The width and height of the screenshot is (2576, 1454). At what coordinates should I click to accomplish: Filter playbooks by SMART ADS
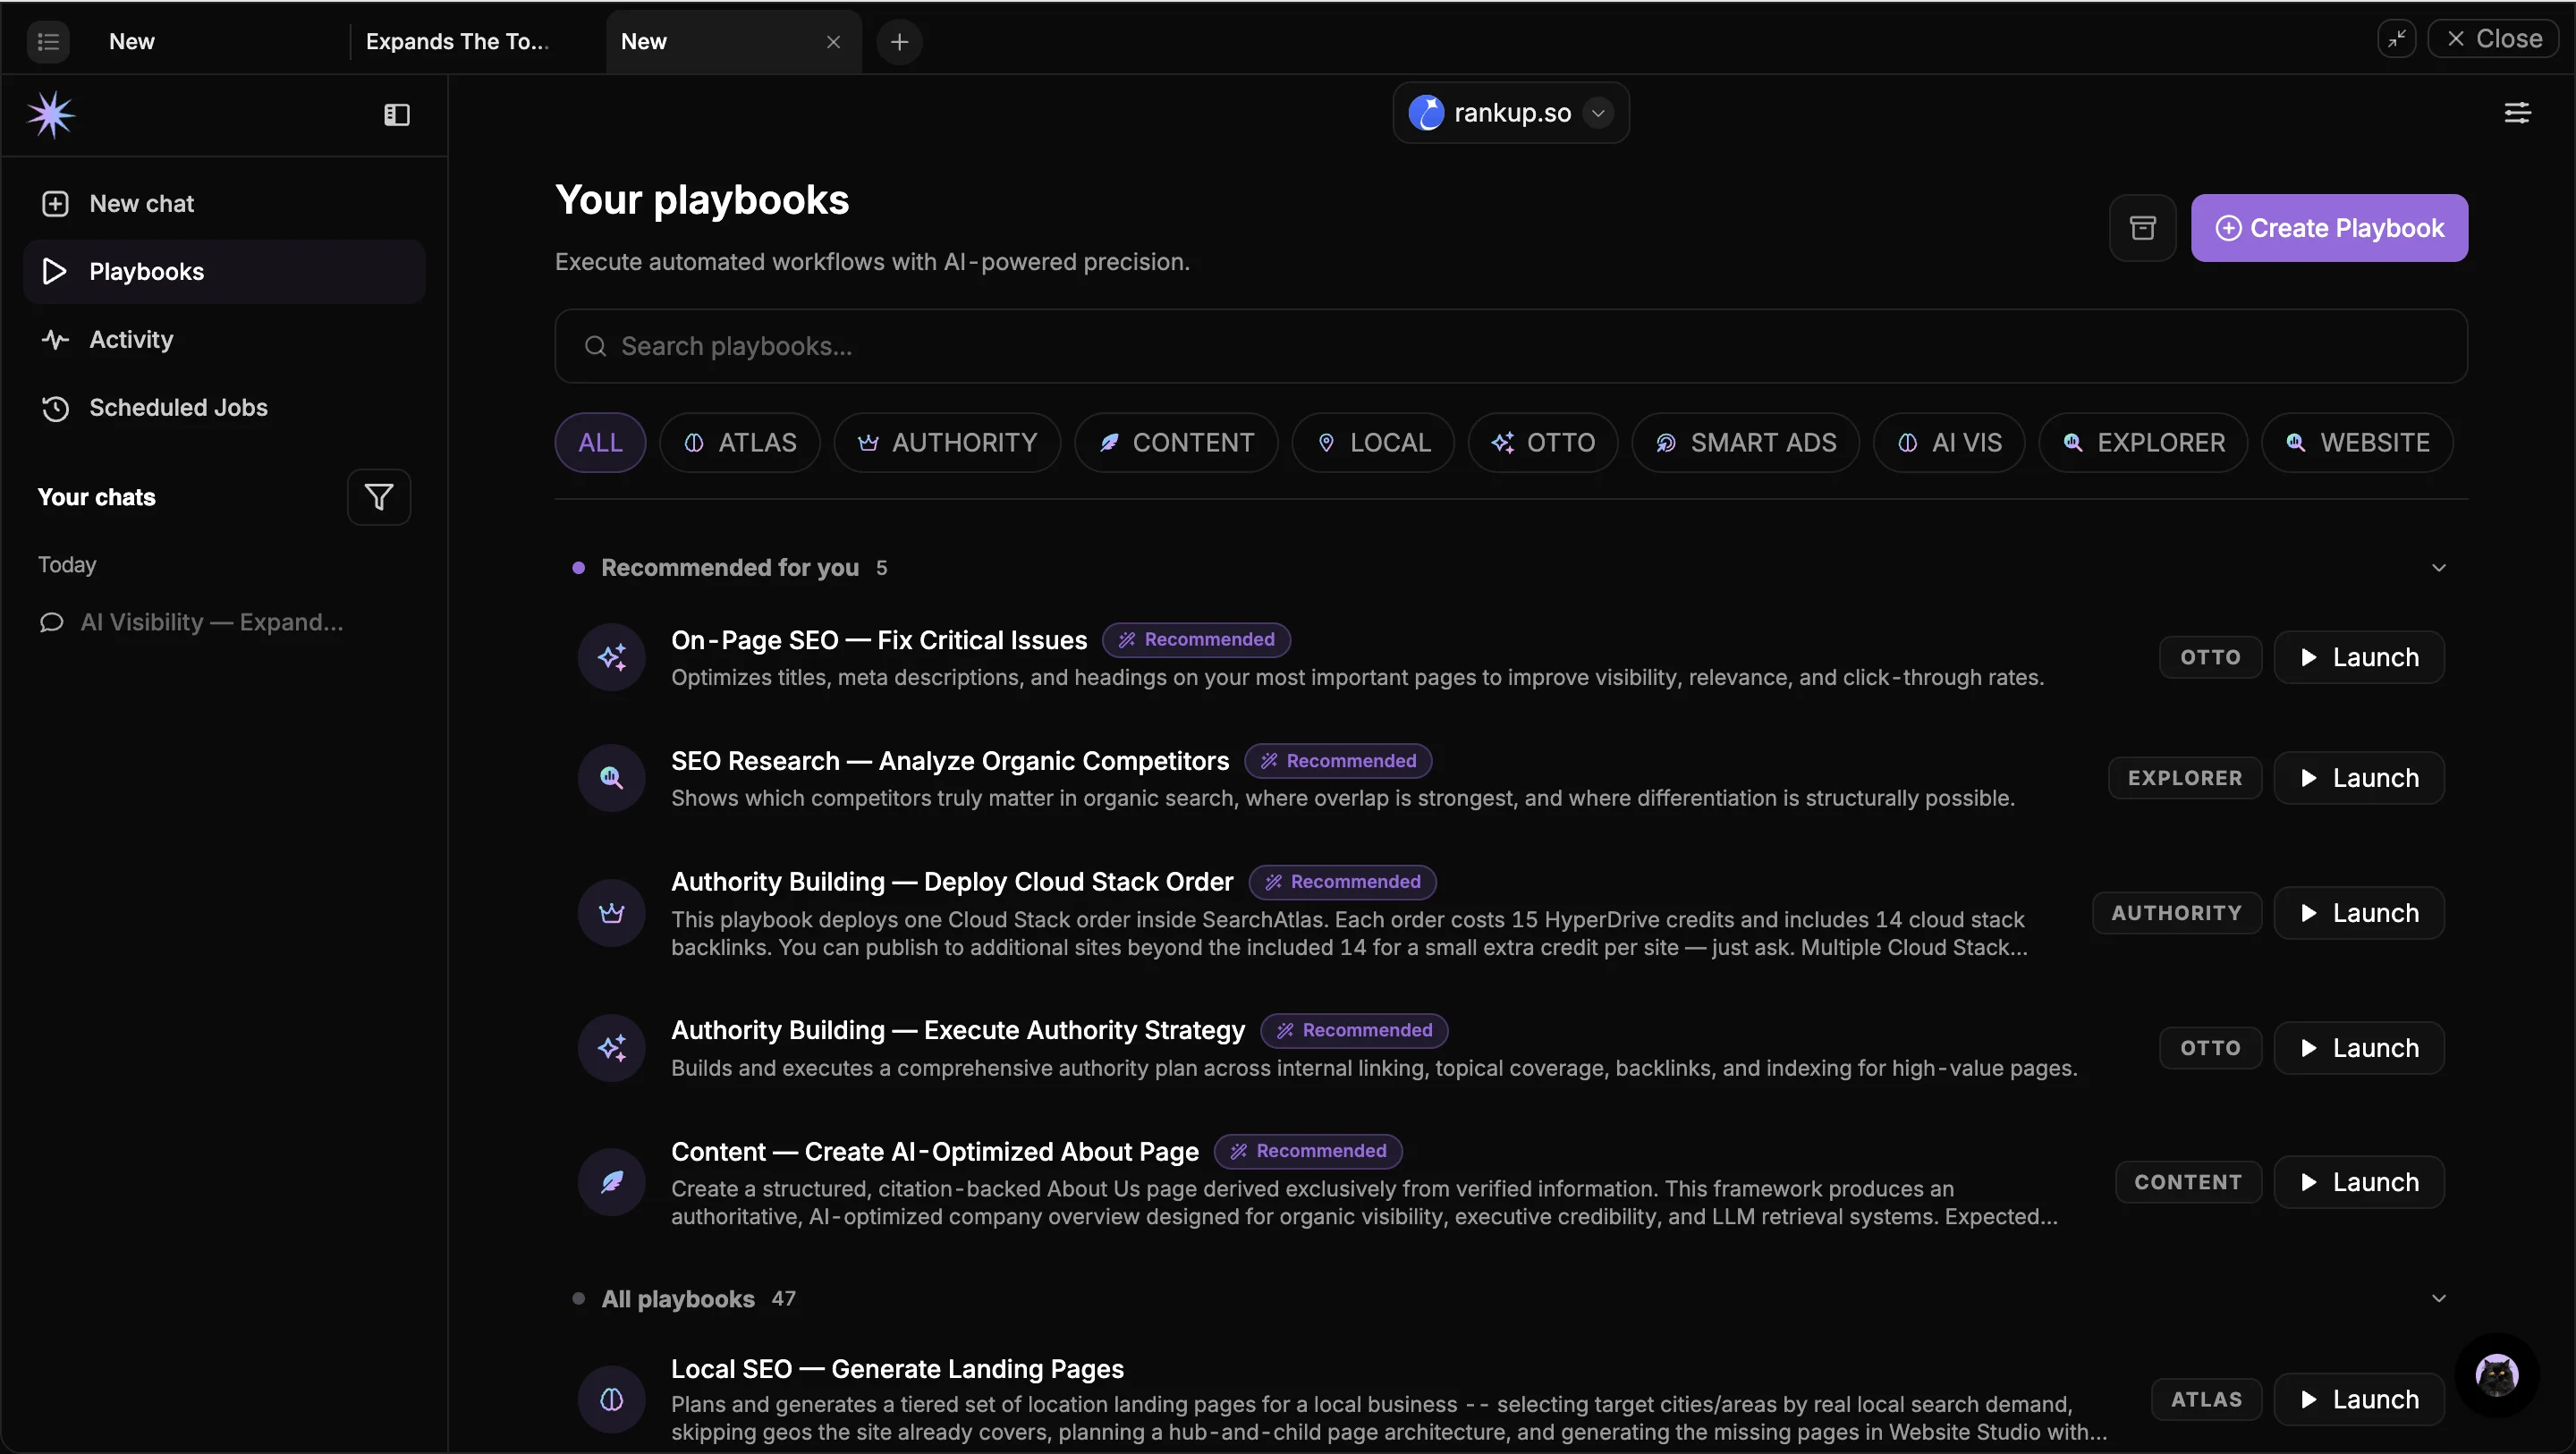[1746, 443]
